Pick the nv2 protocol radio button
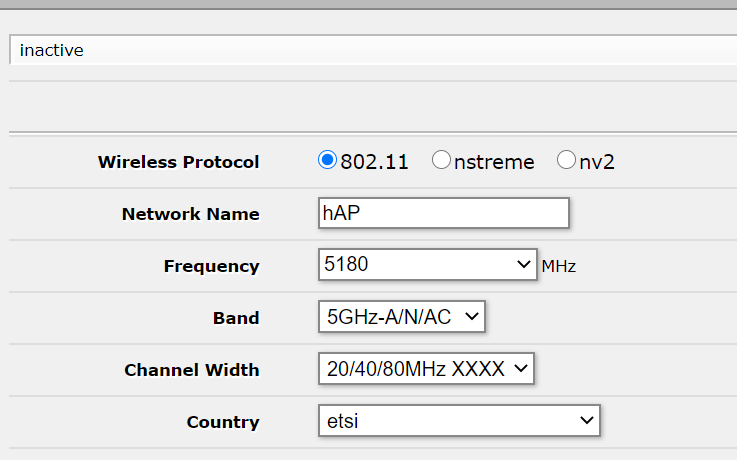 [566, 160]
